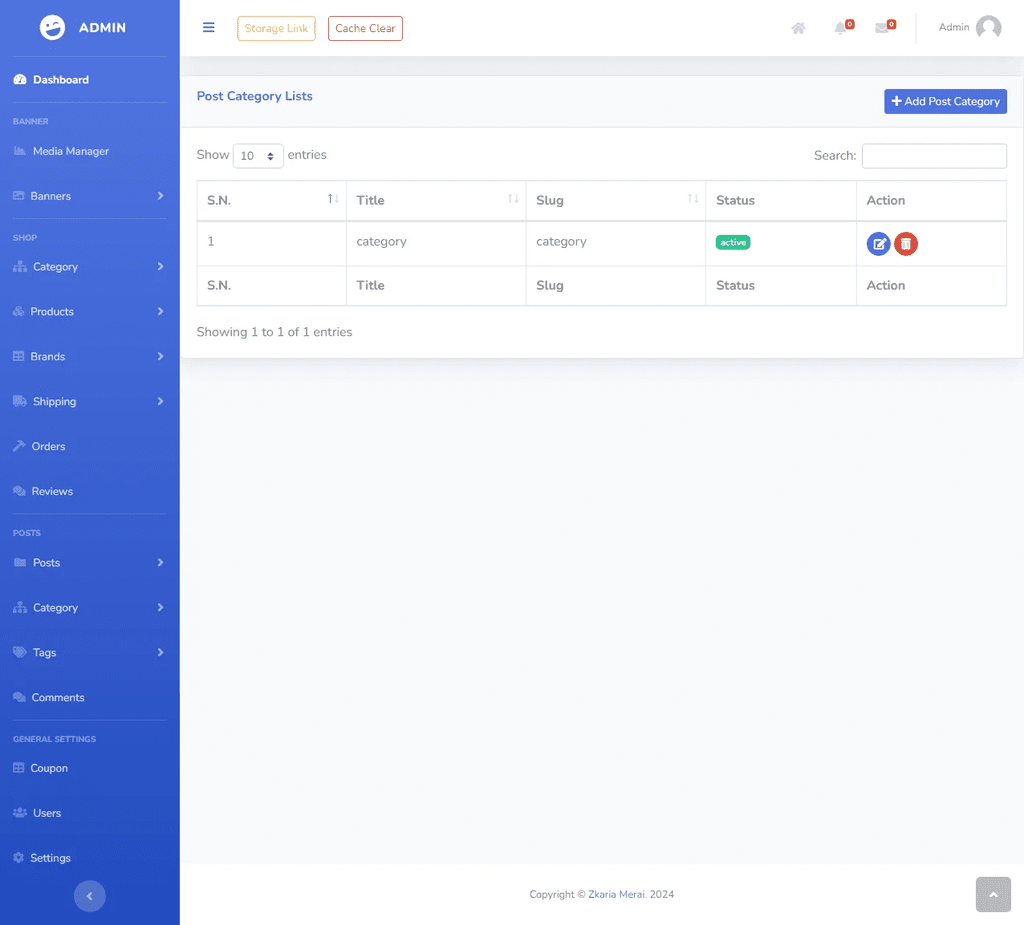Click the Coupon table icon
The image size is (1024, 925).
[x=18, y=768]
